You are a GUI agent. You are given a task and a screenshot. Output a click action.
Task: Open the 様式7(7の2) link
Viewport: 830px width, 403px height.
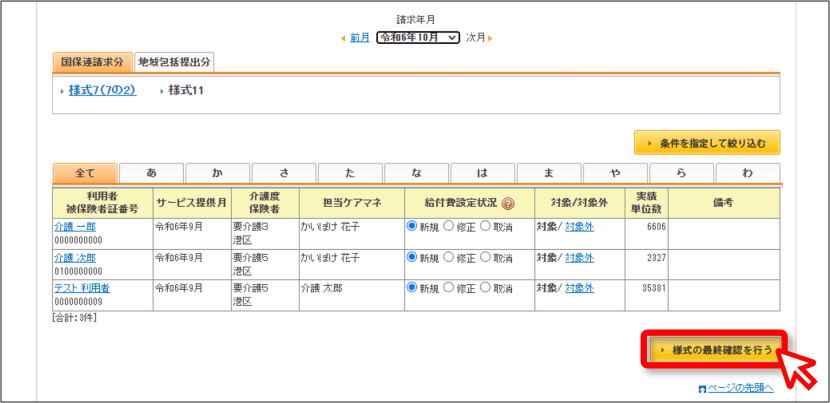click(102, 91)
